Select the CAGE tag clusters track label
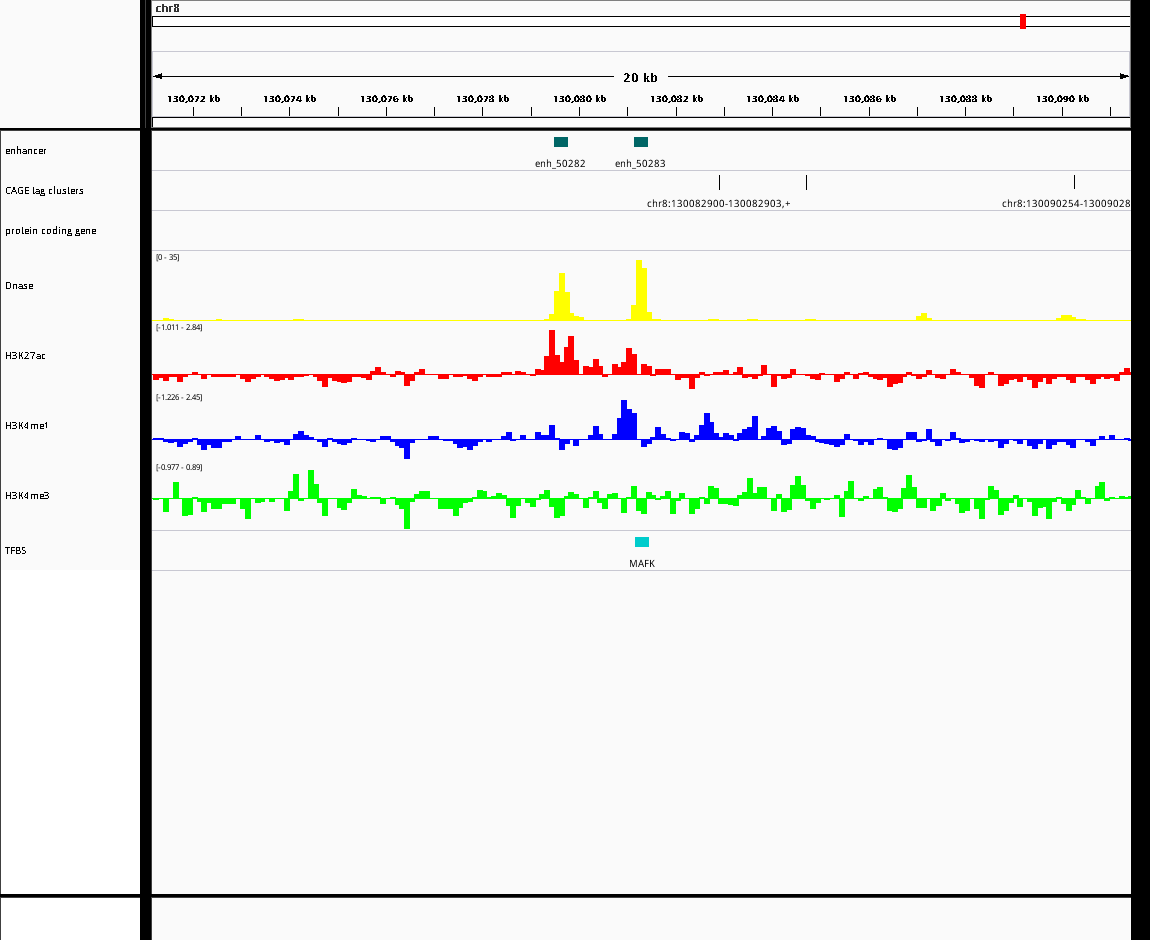Image resolution: width=1150 pixels, height=940 pixels. click(44, 191)
